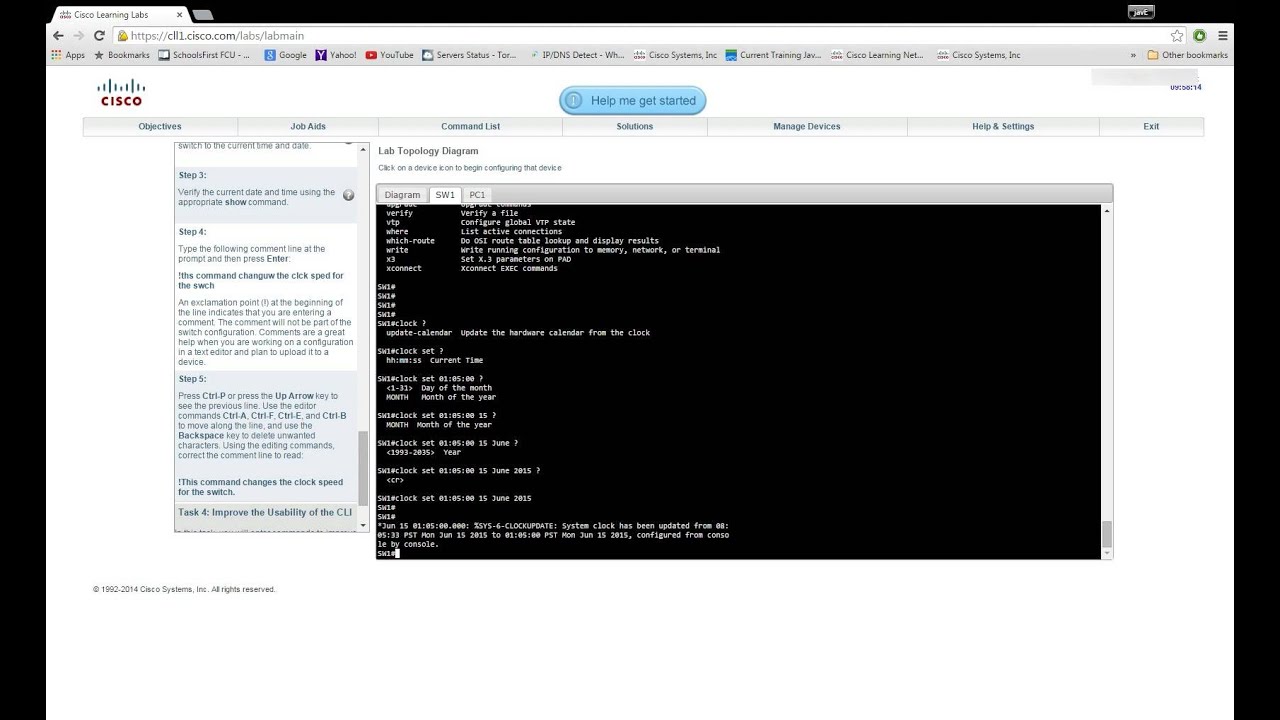This screenshot has height=720, width=1280.
Task: Select the PC1 device tab
Action: (477, 195)
